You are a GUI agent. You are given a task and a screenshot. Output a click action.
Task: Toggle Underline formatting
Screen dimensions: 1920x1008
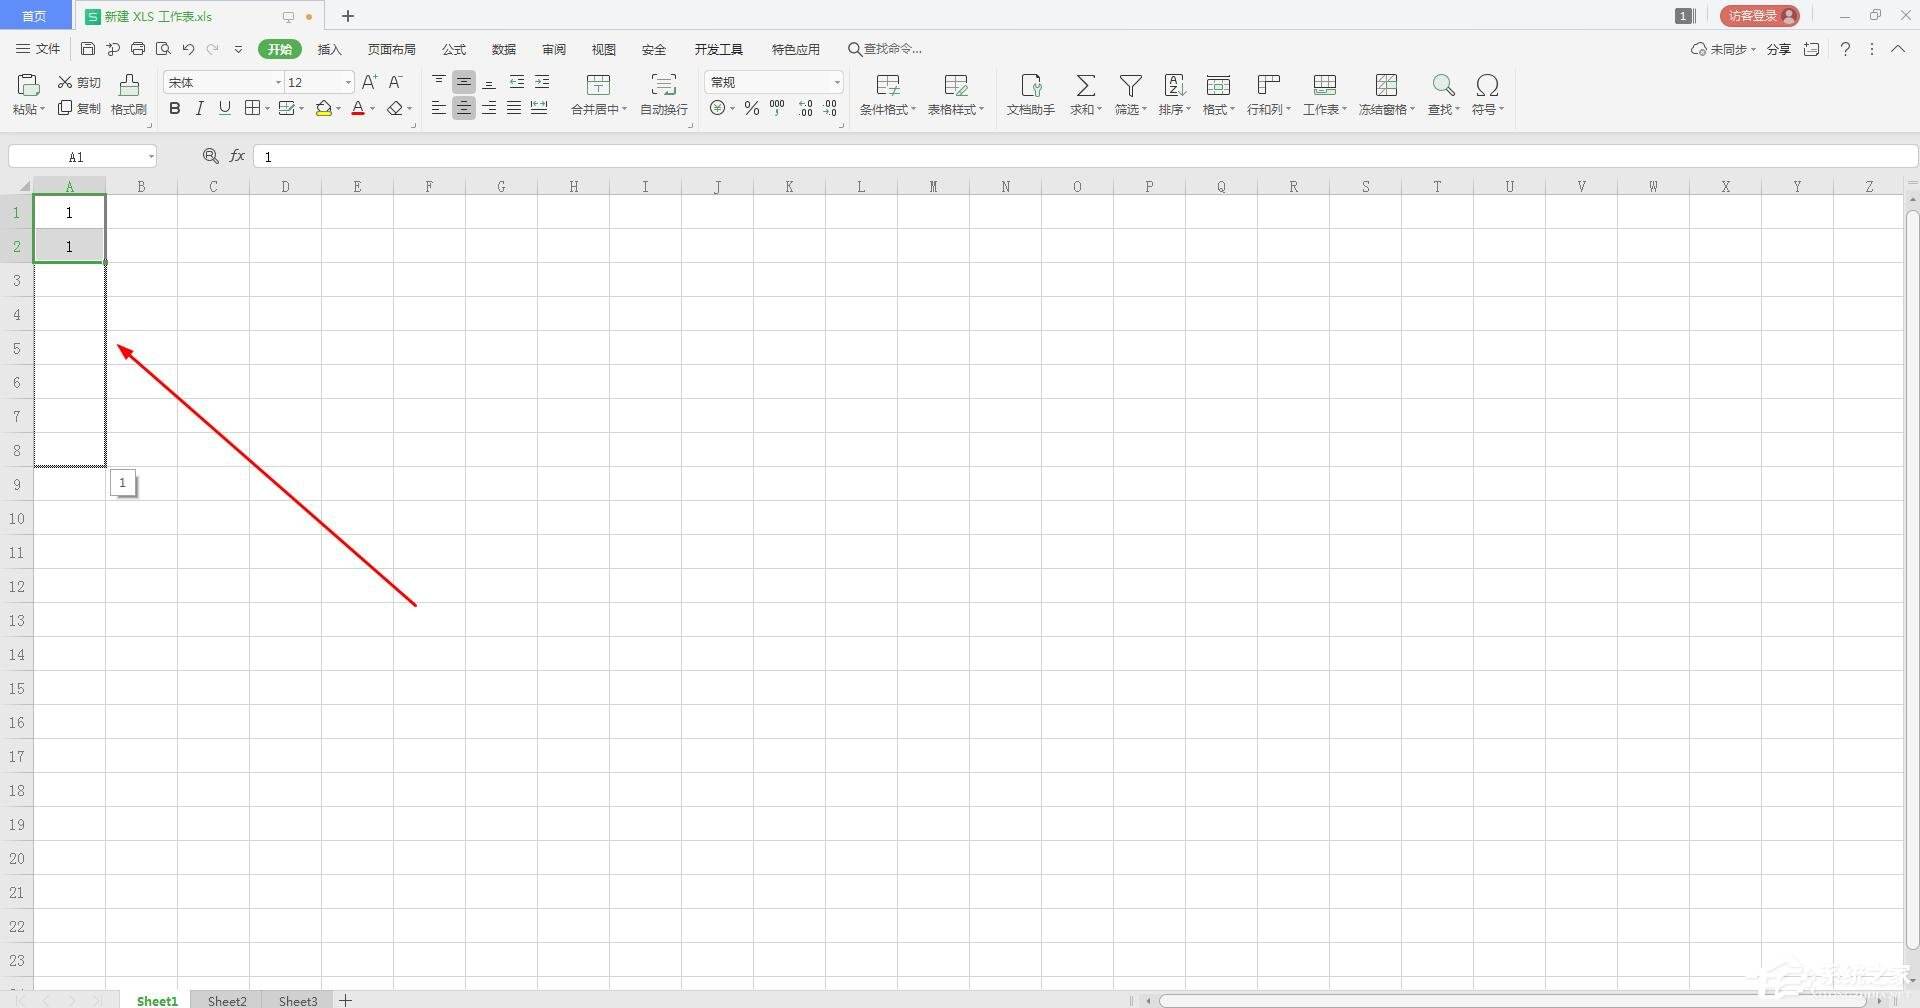pyautogui.click(x=225, y=108)
